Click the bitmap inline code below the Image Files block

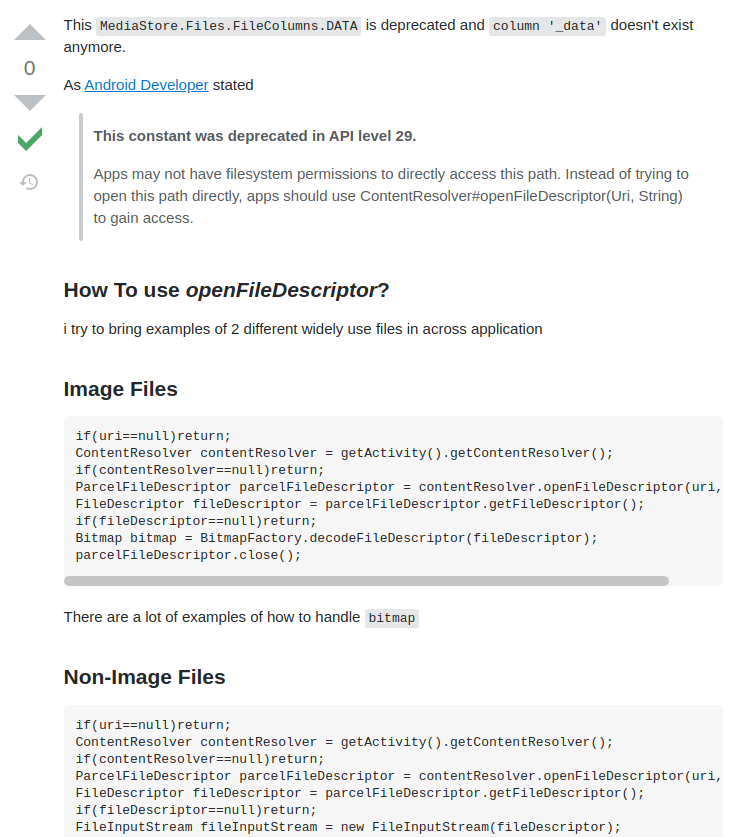click(392, 618)
